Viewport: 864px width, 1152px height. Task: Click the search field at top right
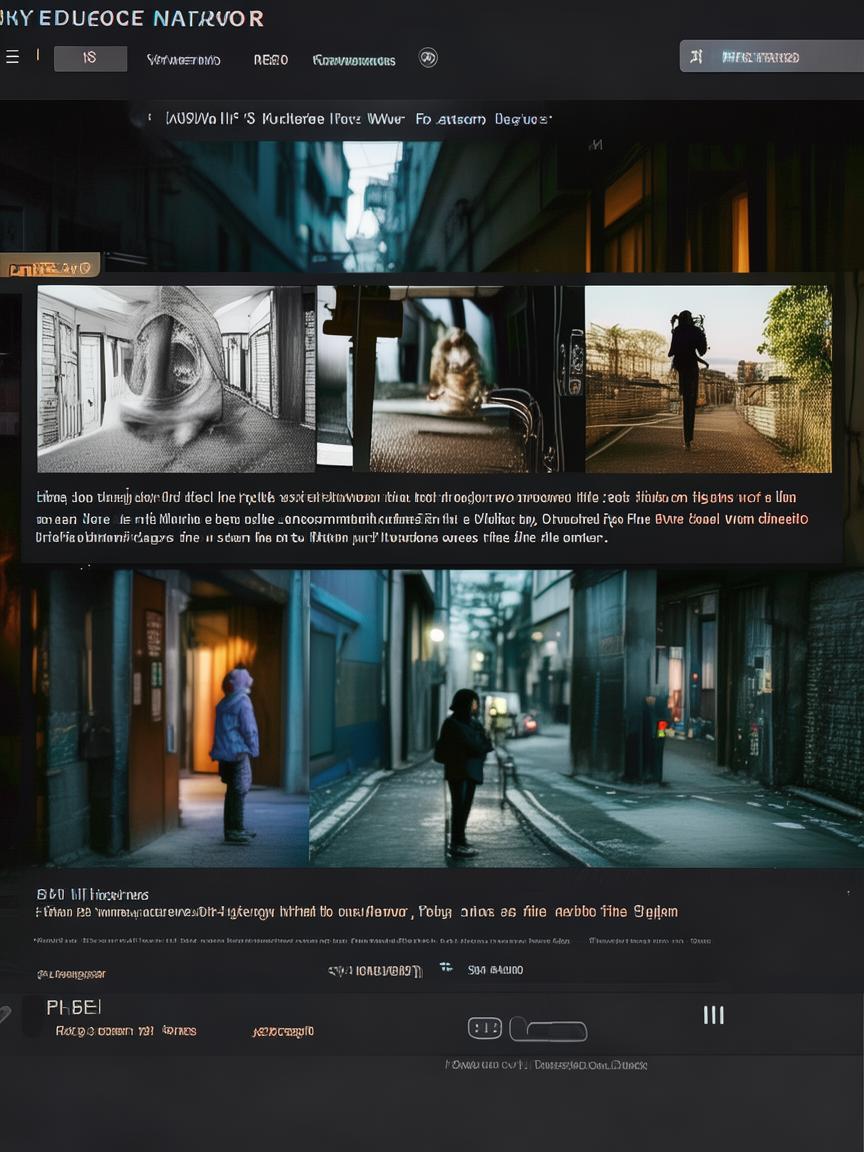coord(768,57)
